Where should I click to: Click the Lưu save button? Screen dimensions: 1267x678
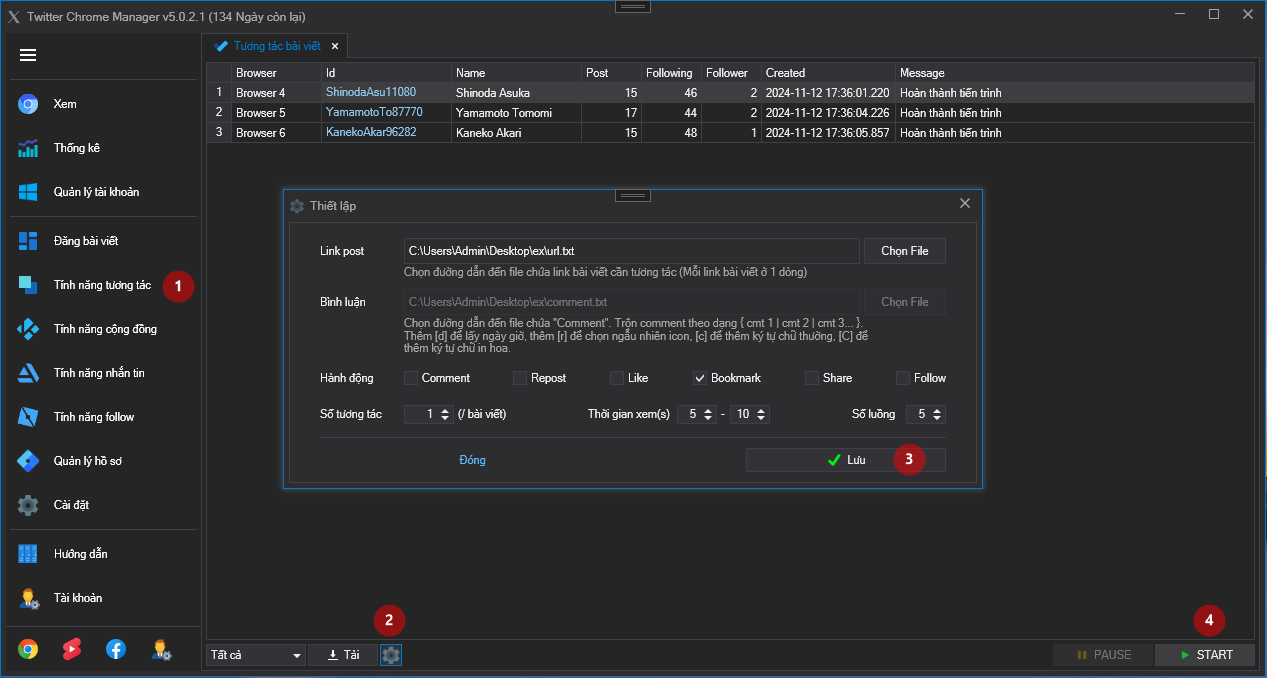pos(845,460)
